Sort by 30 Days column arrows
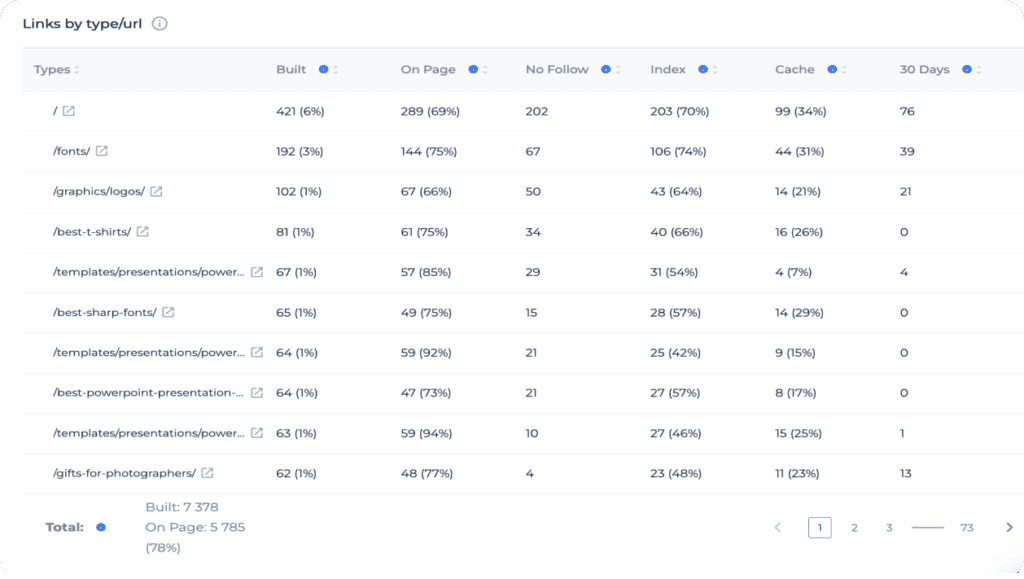This screenshot has height=579, width=1024. pyautogui.click(x=979, y=70)
